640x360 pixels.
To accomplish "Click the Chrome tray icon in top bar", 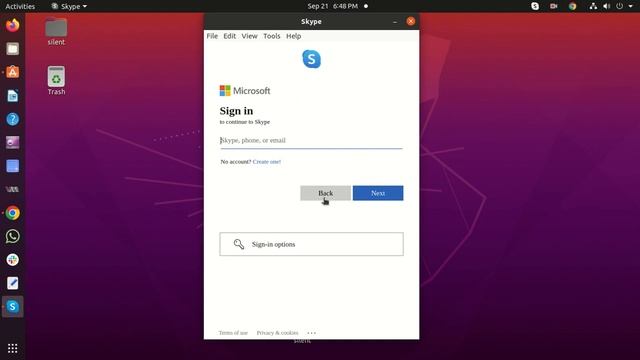I will point(573,6).
